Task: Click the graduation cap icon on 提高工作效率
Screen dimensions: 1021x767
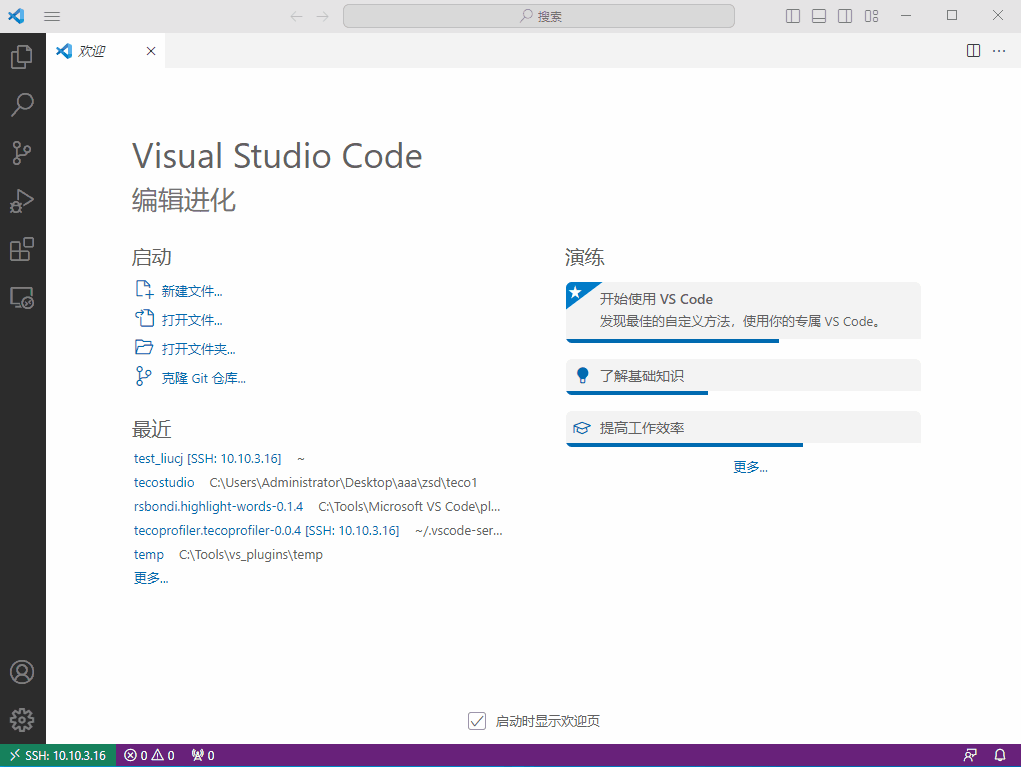Action: [x=581, y=428]
